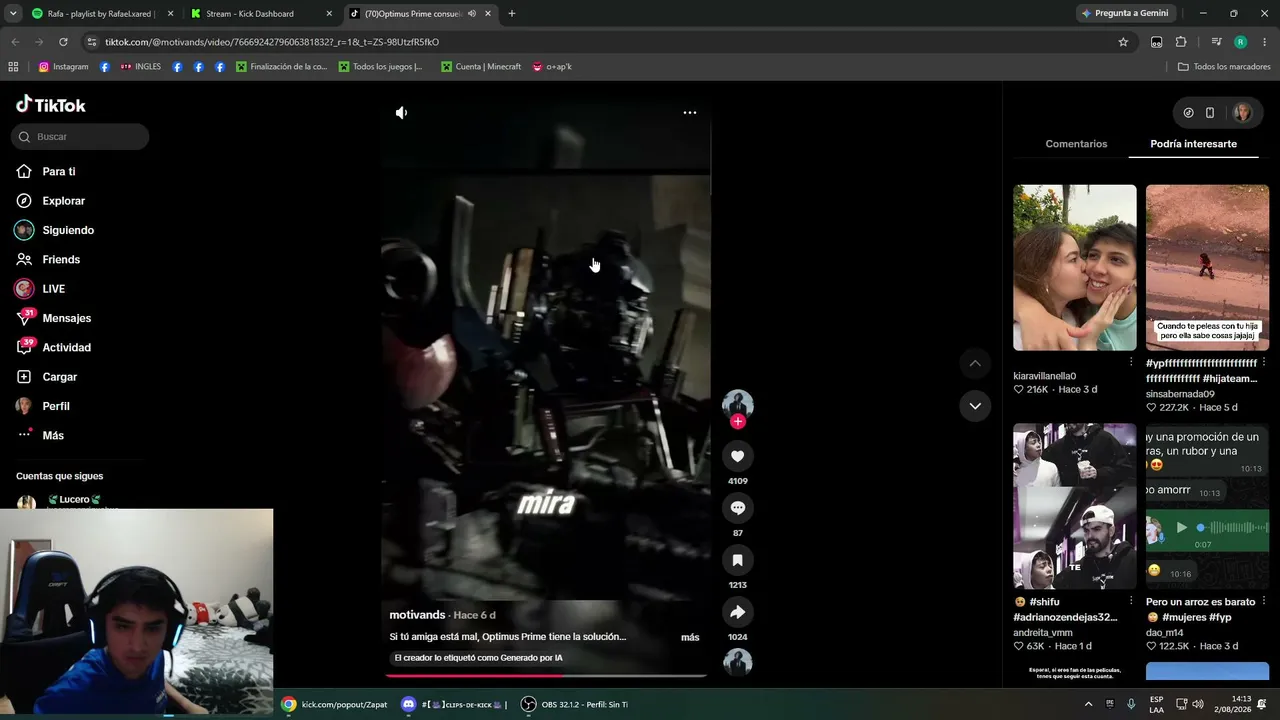This screenshot has width=1280, height=720.
Task: Show hidden system tray icons
Action: point(1088,704)
